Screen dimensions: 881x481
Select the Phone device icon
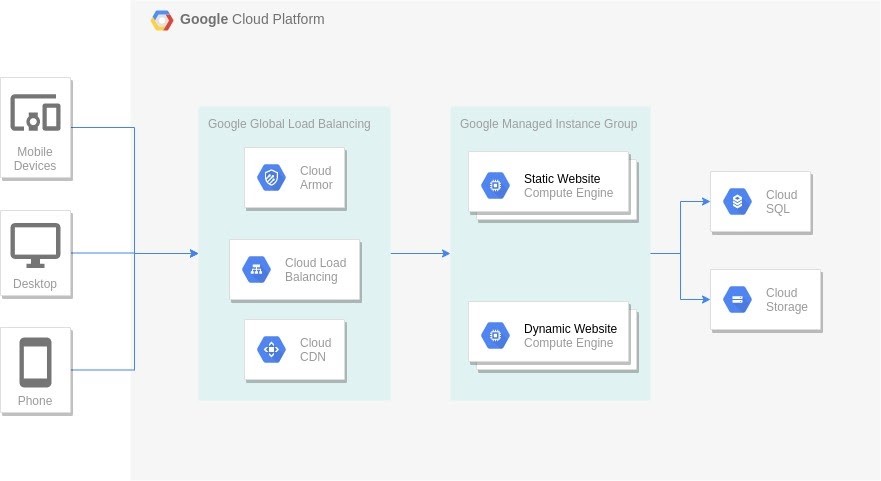pyautogui.click(x=35, y=362)
